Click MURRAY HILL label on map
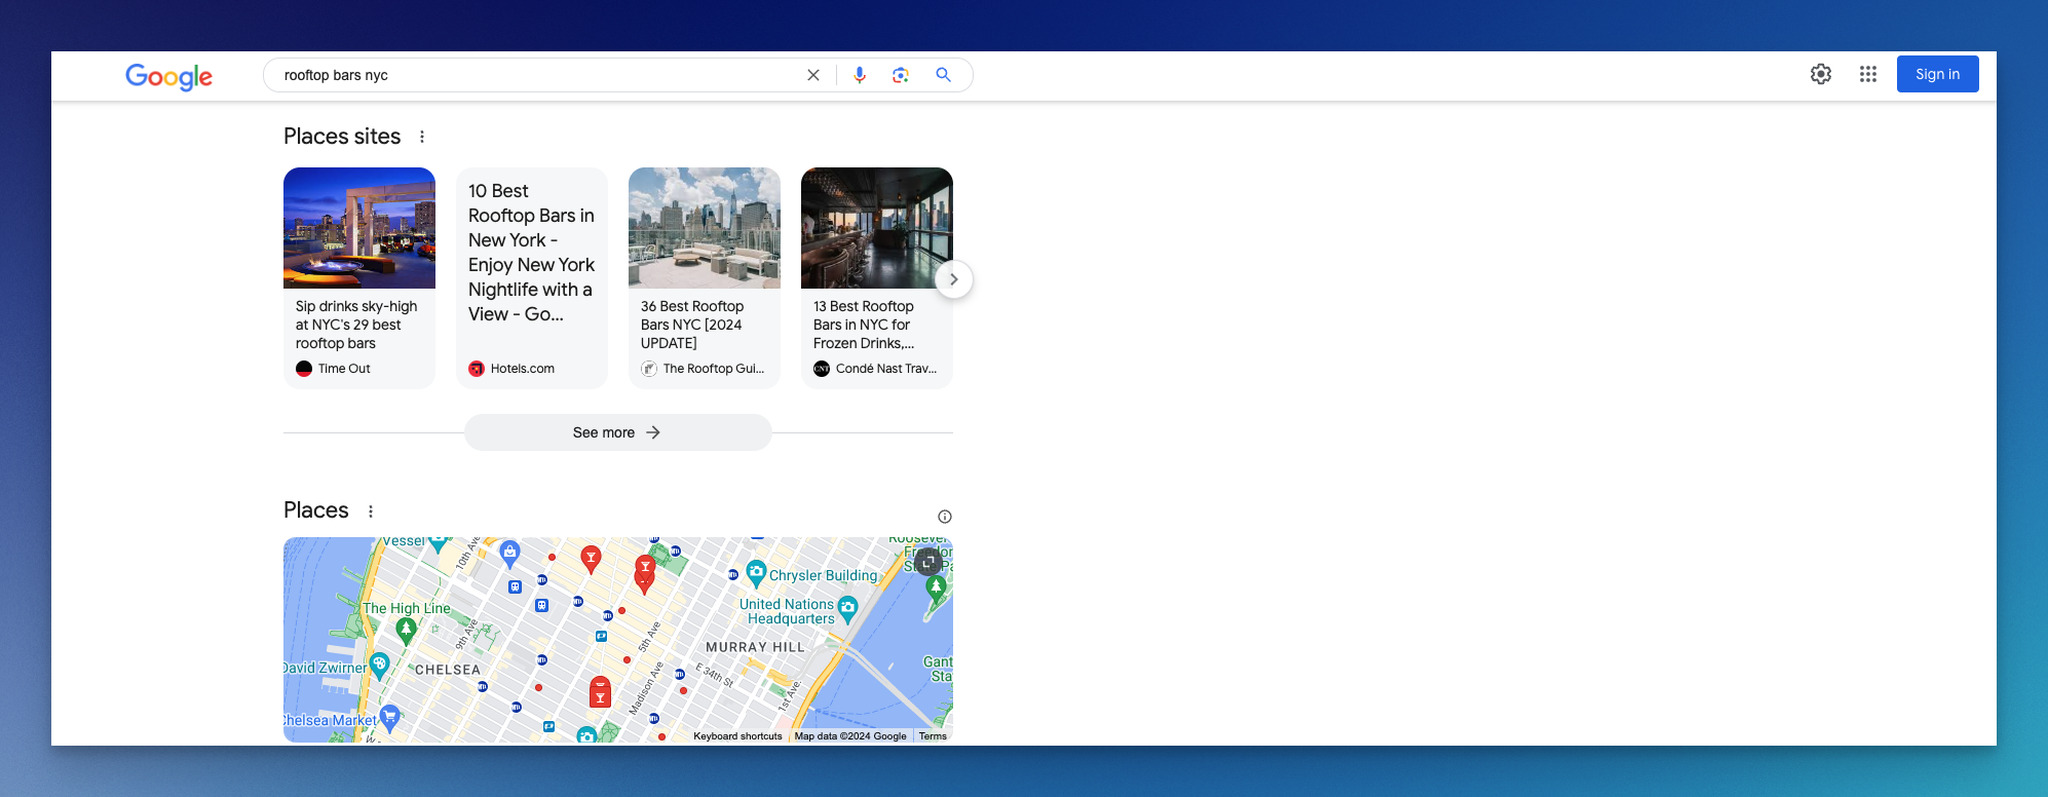This screenshot has width=2048, height=797. point(755,647)
